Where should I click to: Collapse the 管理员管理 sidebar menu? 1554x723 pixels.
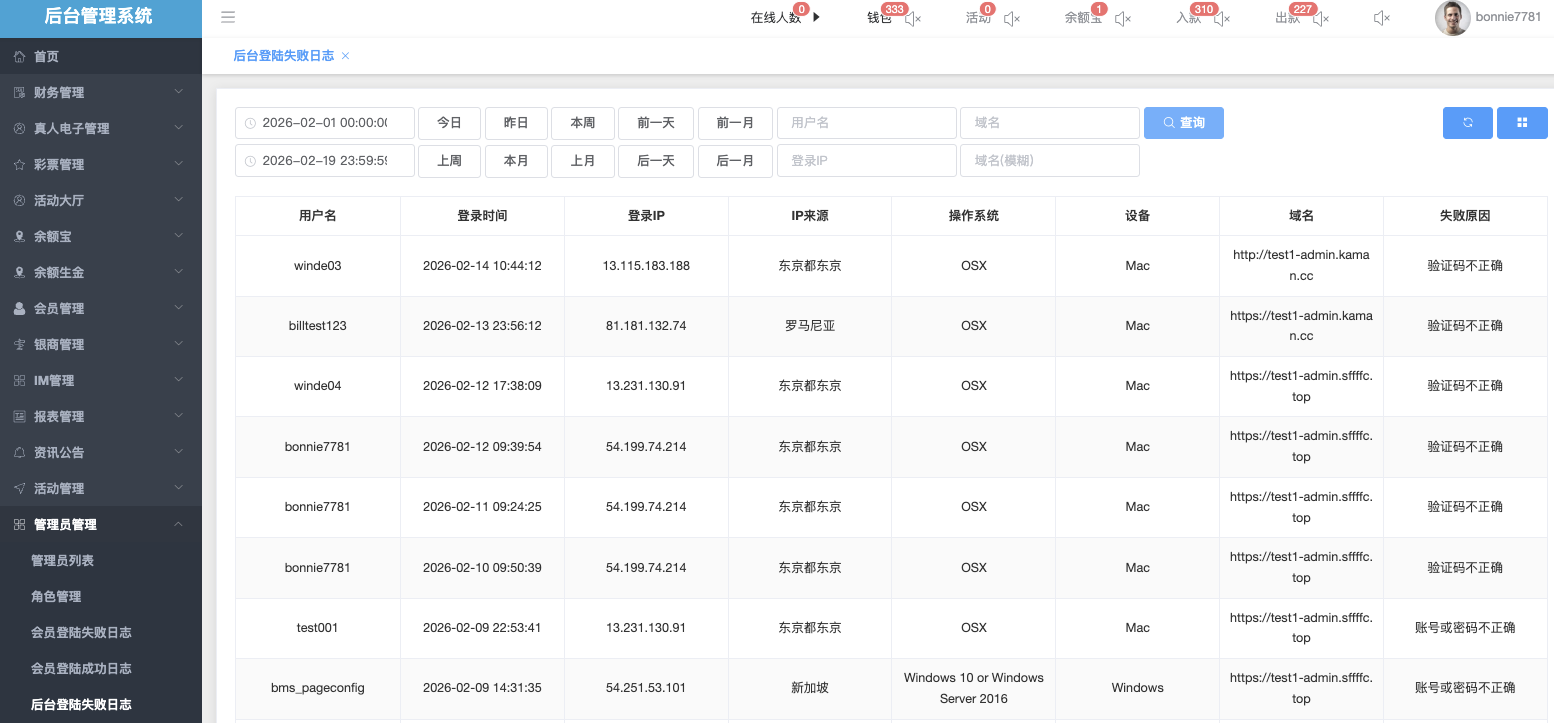[x=100, y=525]
